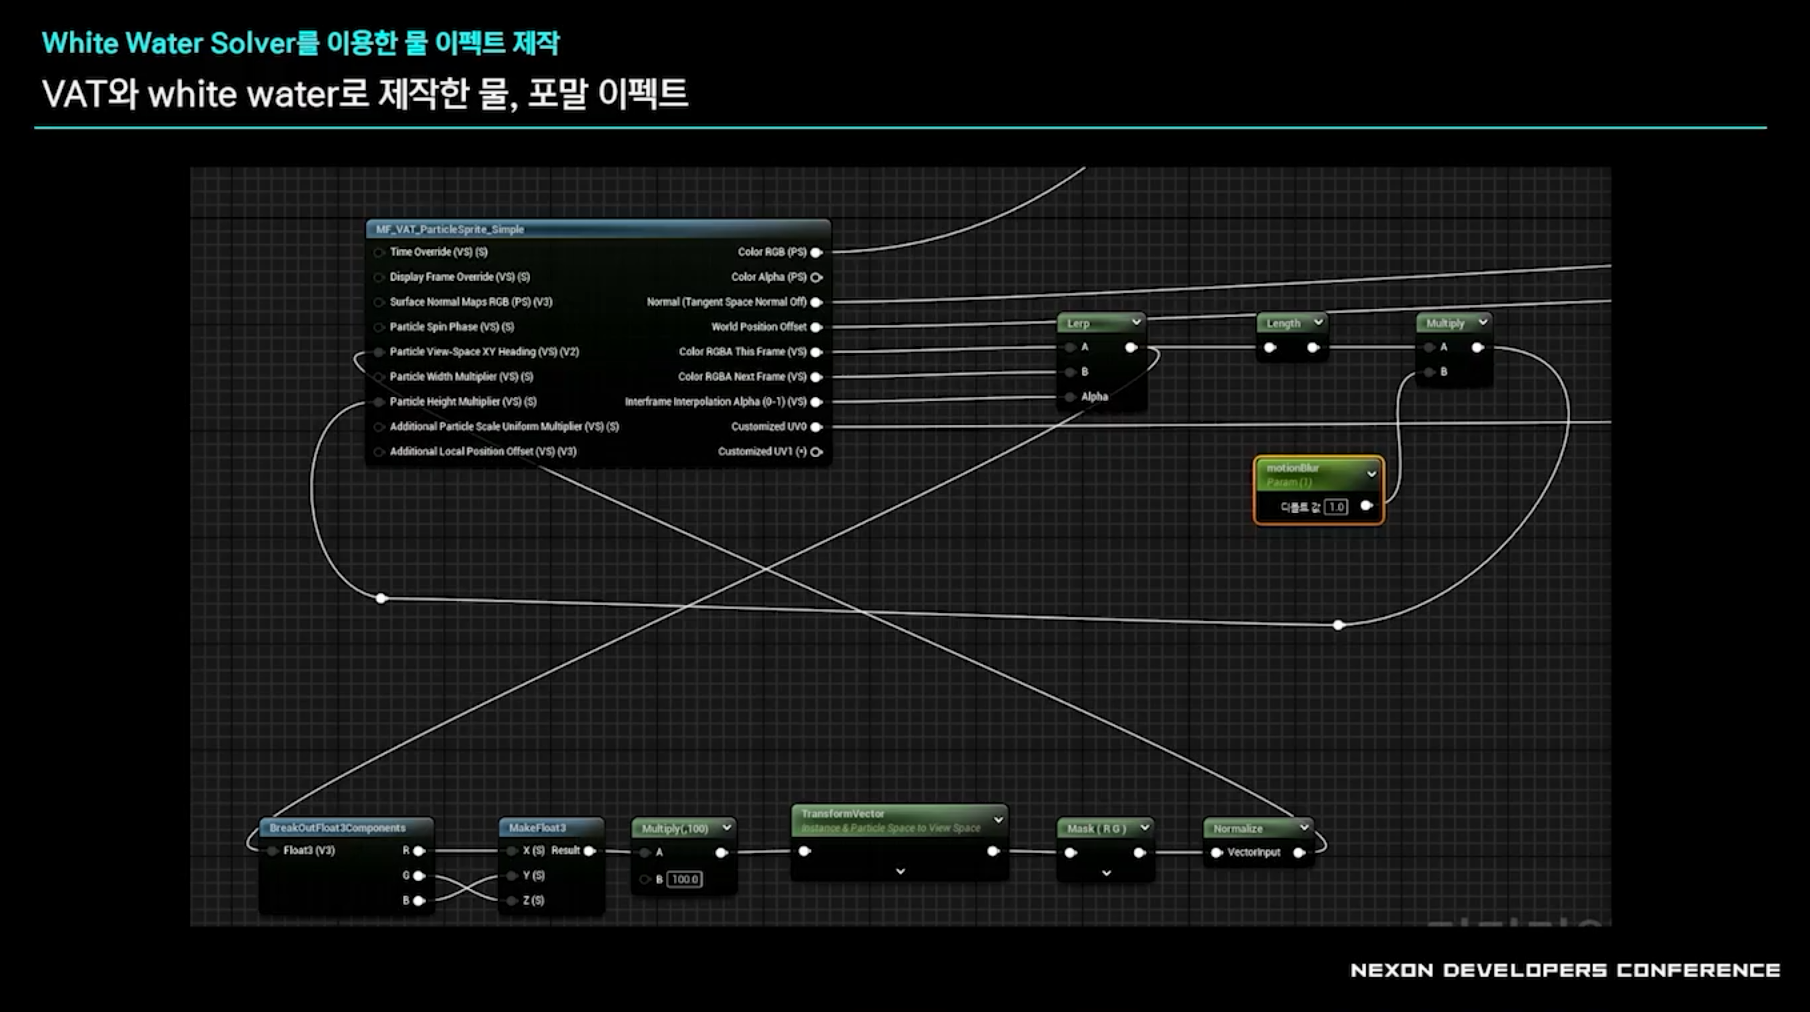This screenshot has height=1012, width=1810.
Task: Click the Particle Height Multiplier input pin
Action: [x=379, y=402]
